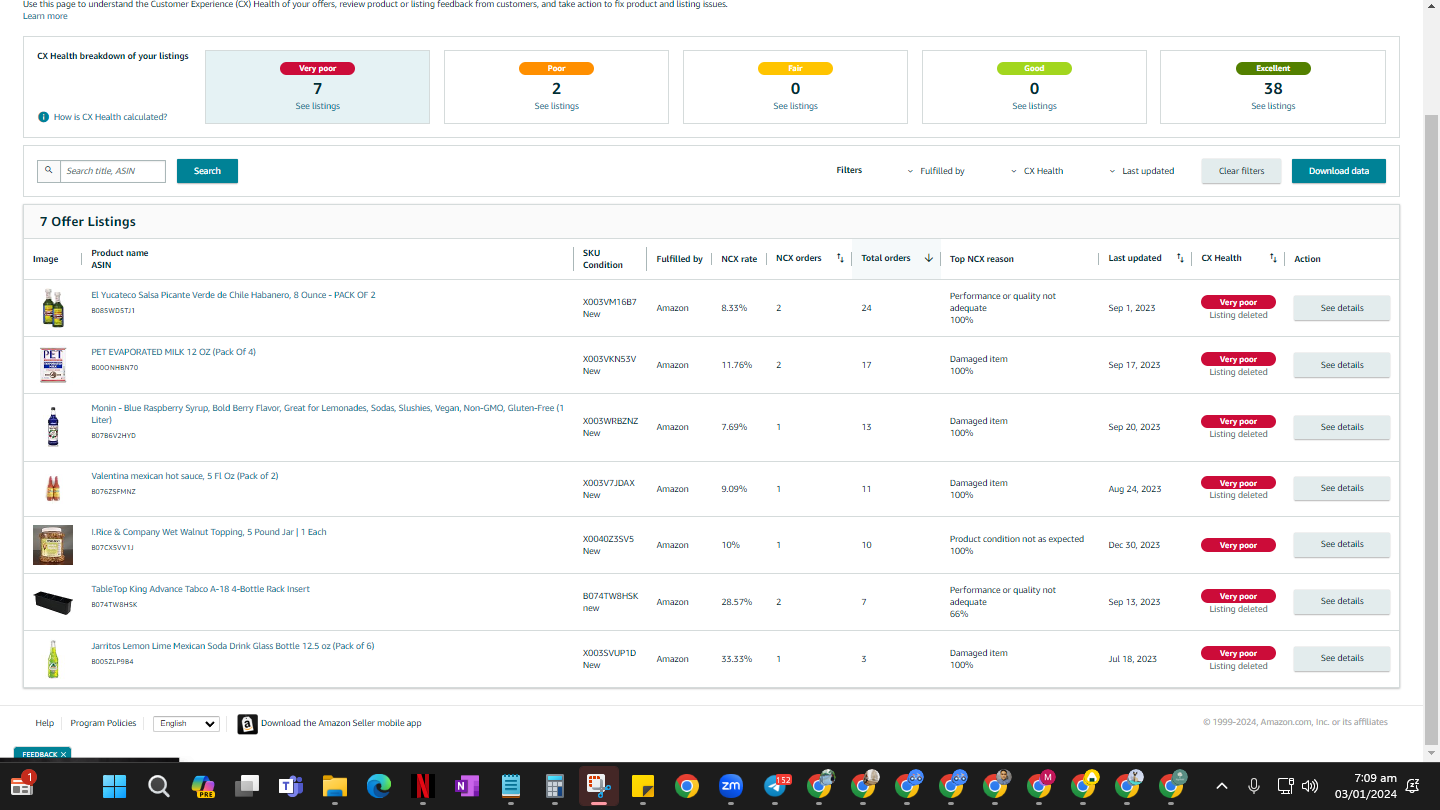
Task: Expand the Fulfilled by filter
Action: point(936,171)
